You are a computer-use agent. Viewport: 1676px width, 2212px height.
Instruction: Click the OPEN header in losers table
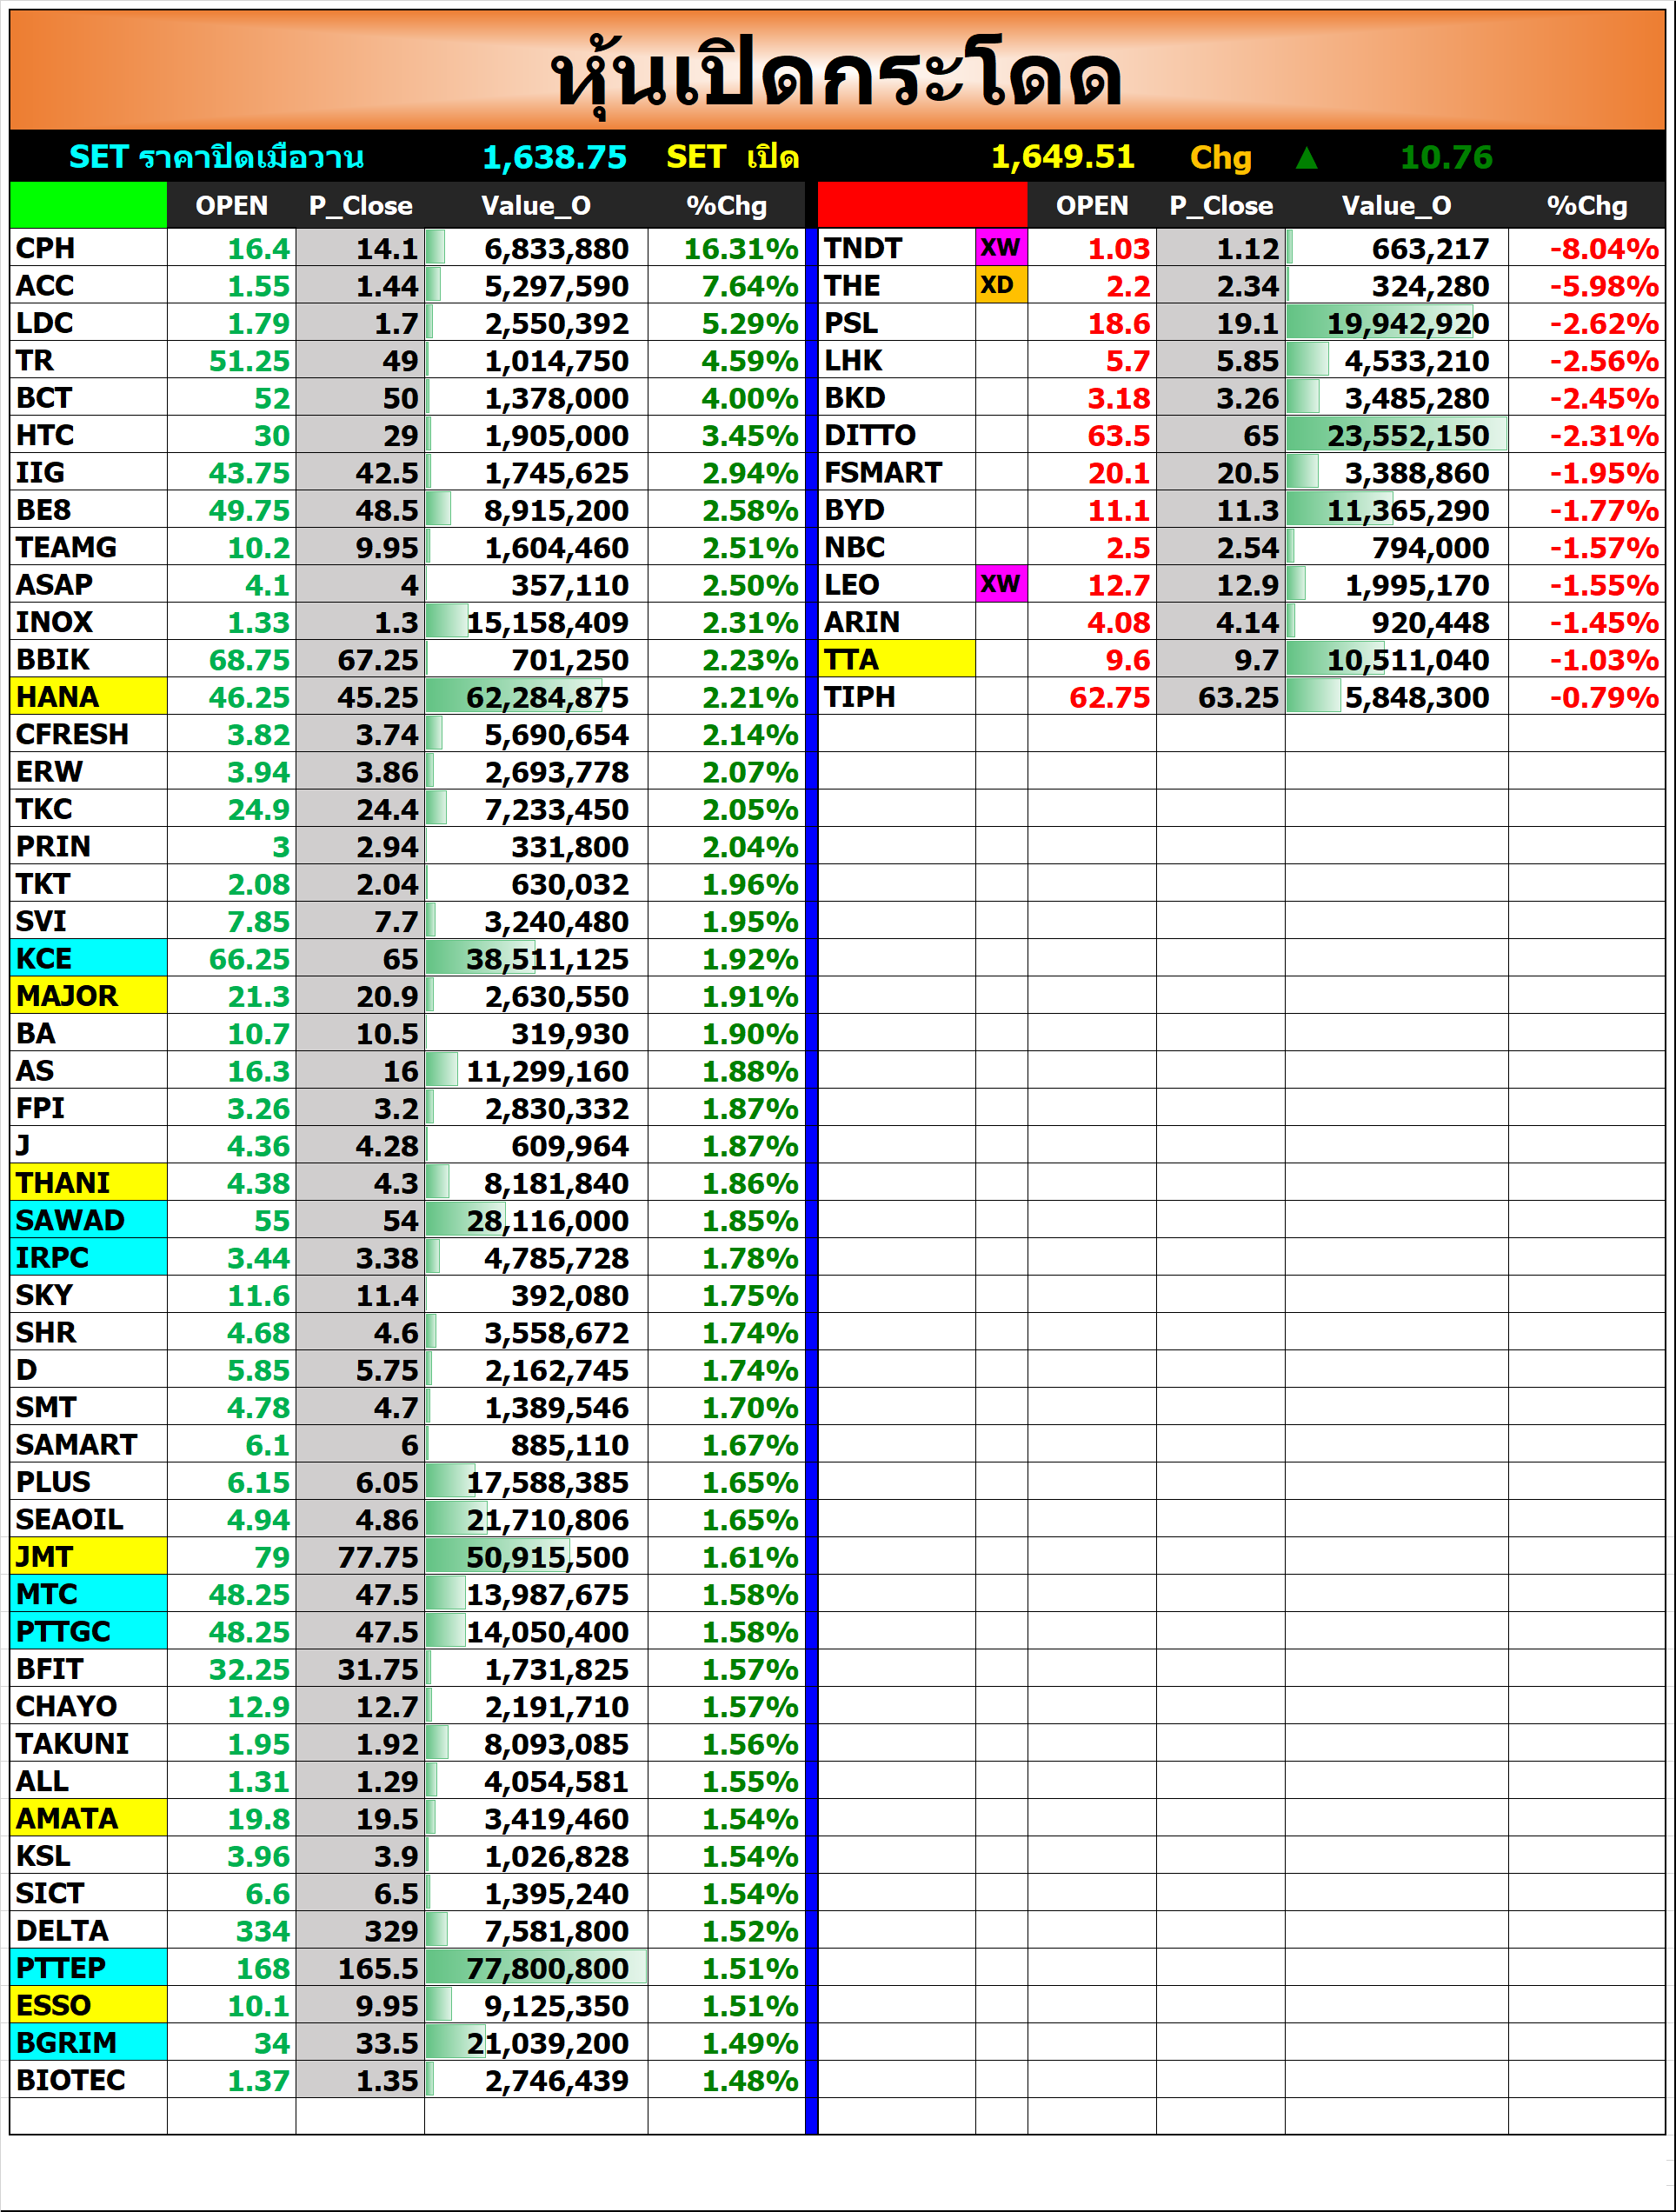click(x=1092, y=205)
